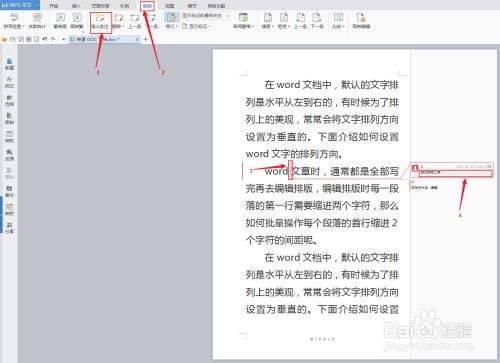Go to previous comment (上一条) beside Delete

pyautogui.click(x=135, y=21)
